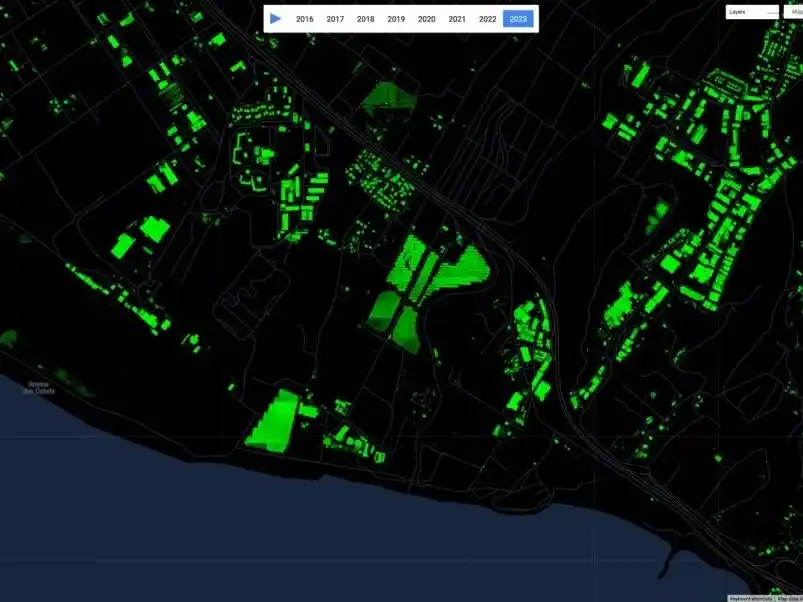This screenshot has height=602, width=803.
Task: Click the Layers panel title text
Action: 736,11
